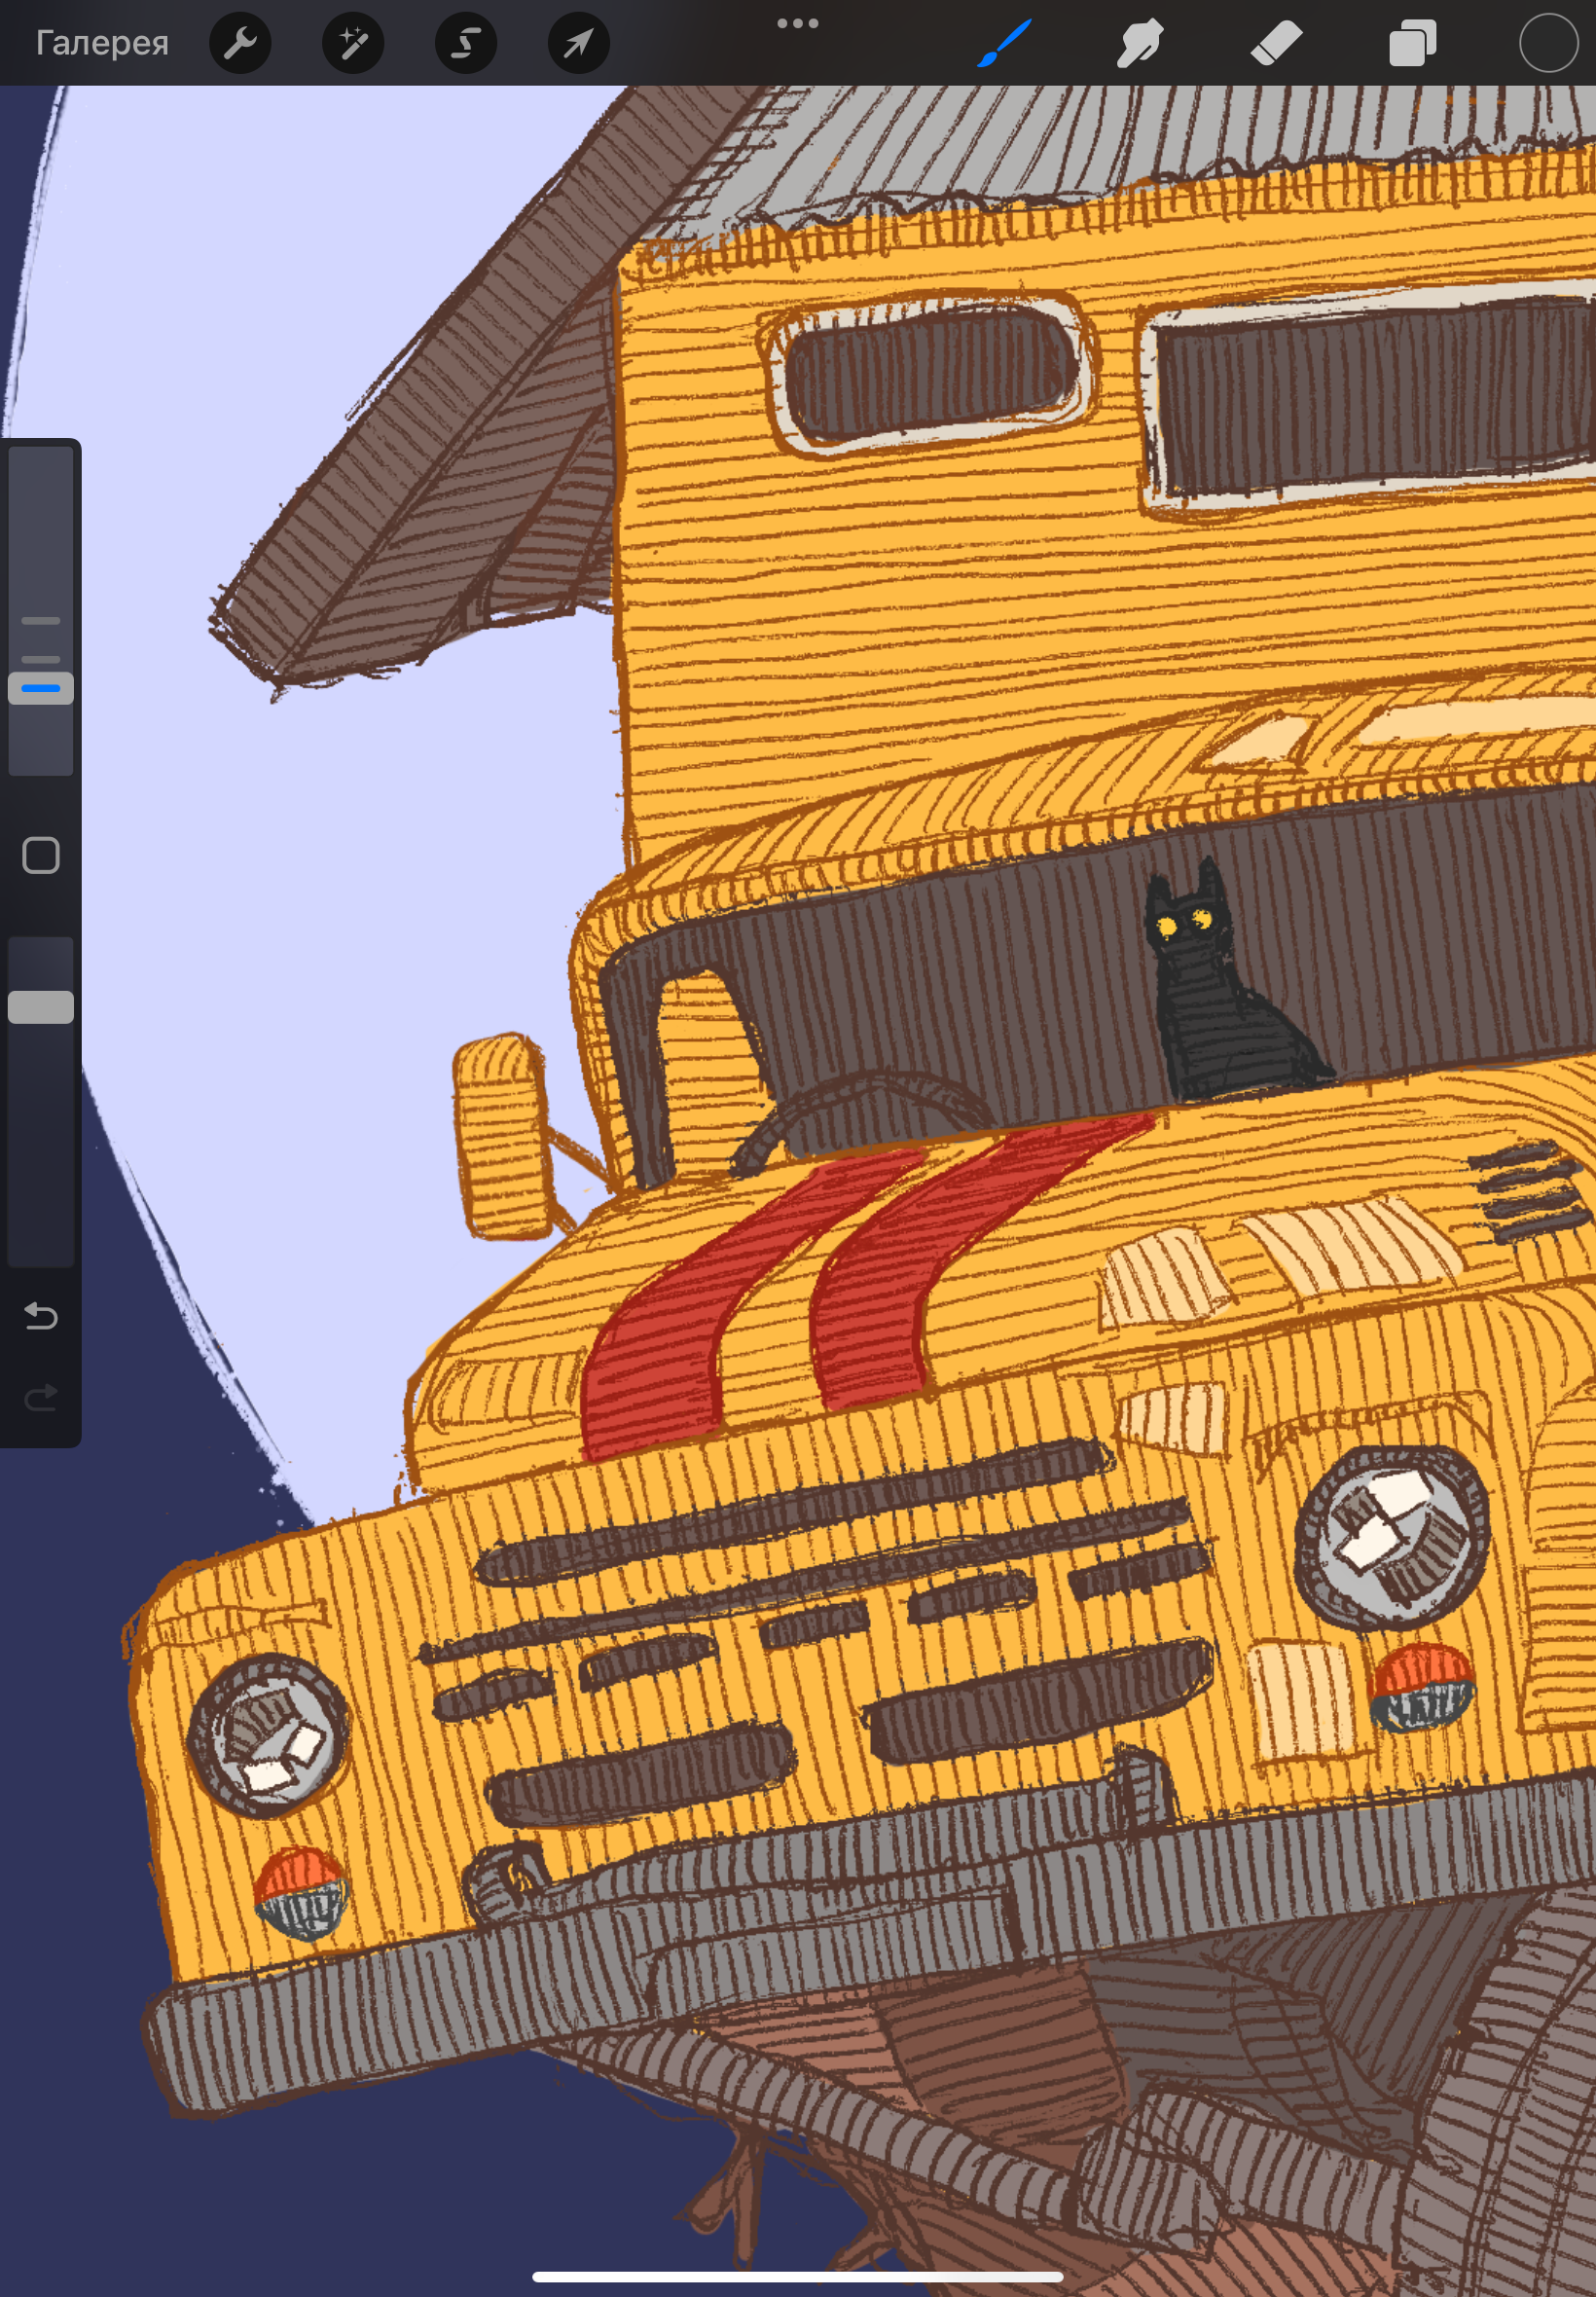The image size is (1596, 2297).
Task: Activate the Transform arrow tool
Action: pos(579,43)
